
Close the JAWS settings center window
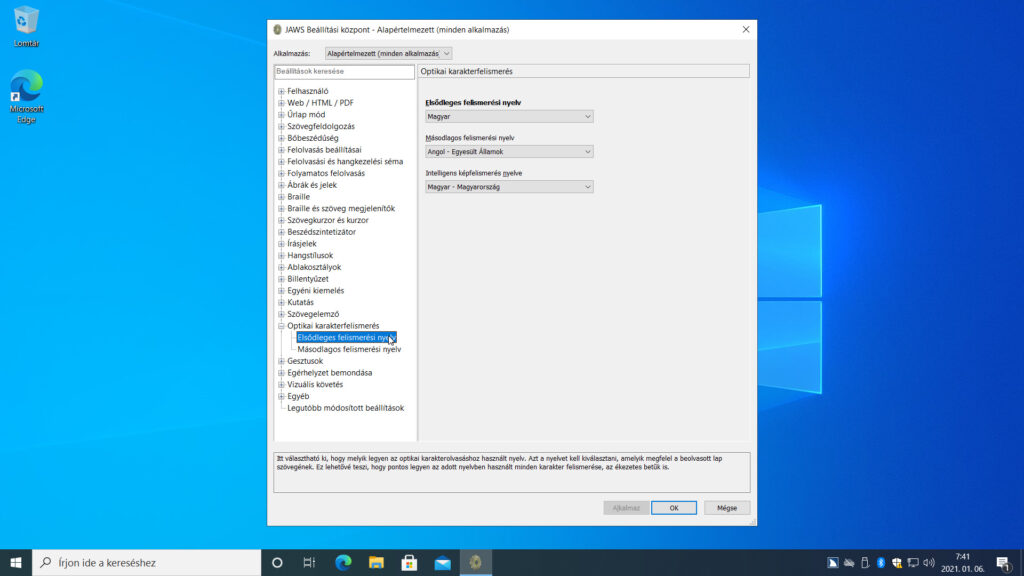746,29
